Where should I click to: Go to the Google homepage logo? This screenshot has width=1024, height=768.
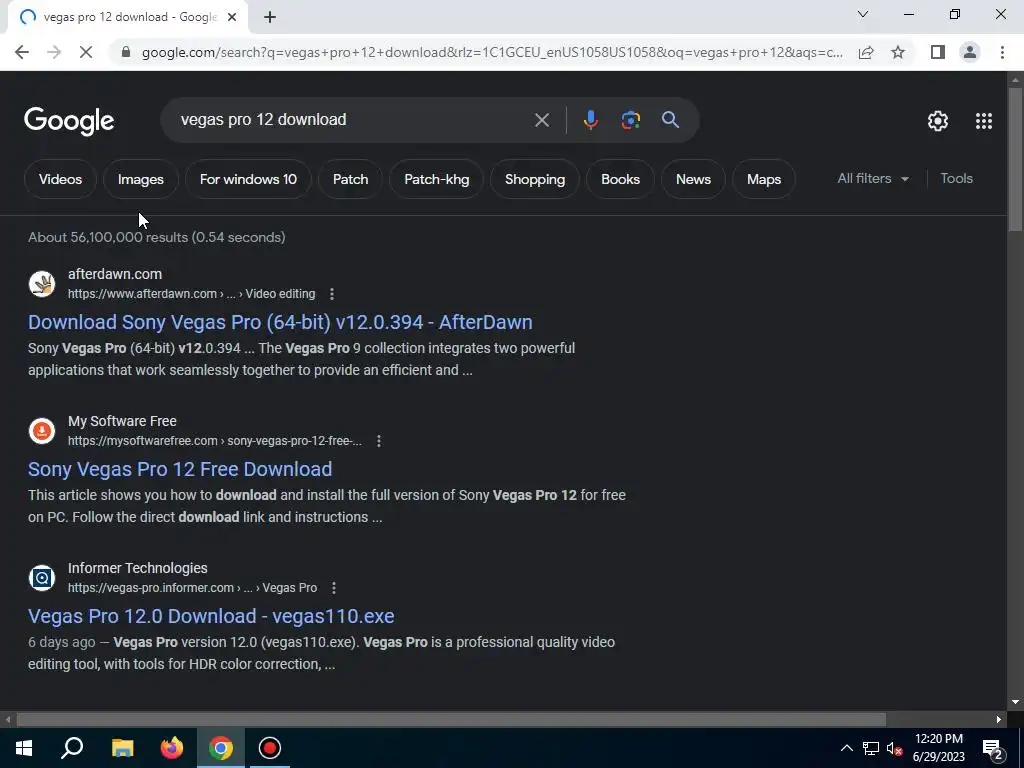pos(69,121)
